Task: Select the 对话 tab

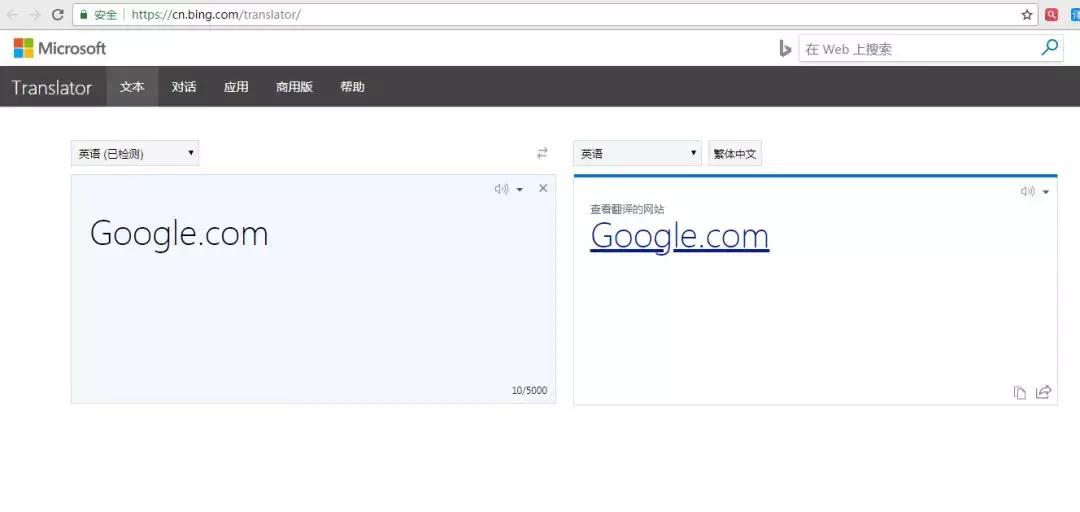Action: (x=184, y=87)
